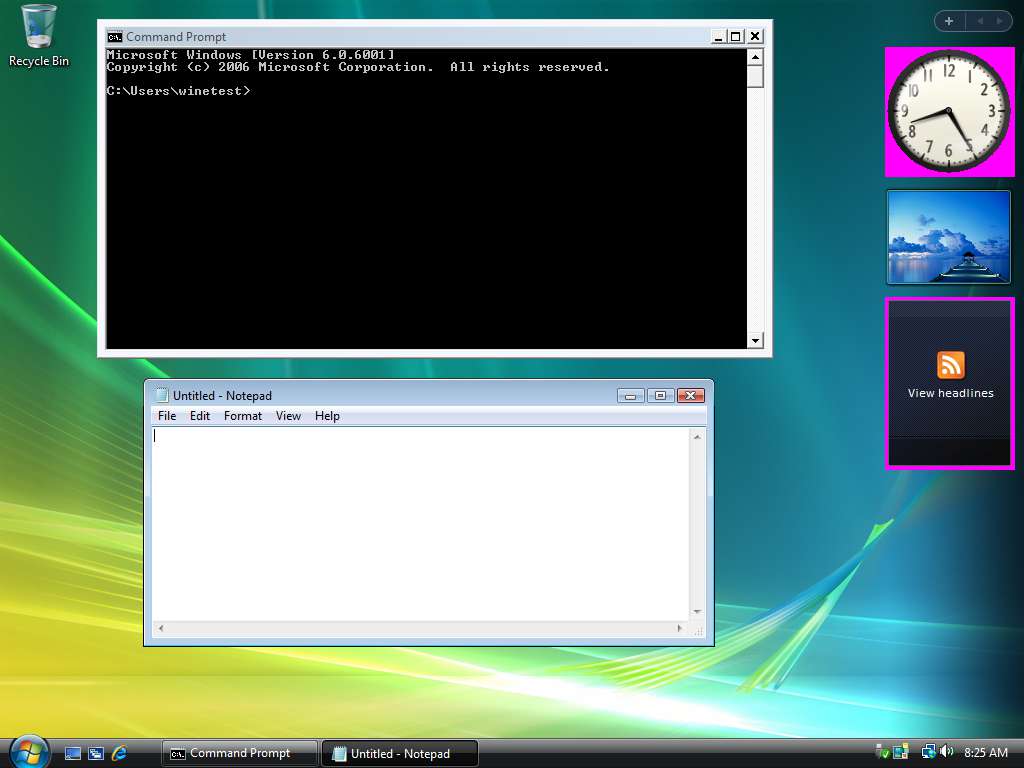1024x768 pixels.
Task: Click the Windows Start orb
Action: click(29, 752)
